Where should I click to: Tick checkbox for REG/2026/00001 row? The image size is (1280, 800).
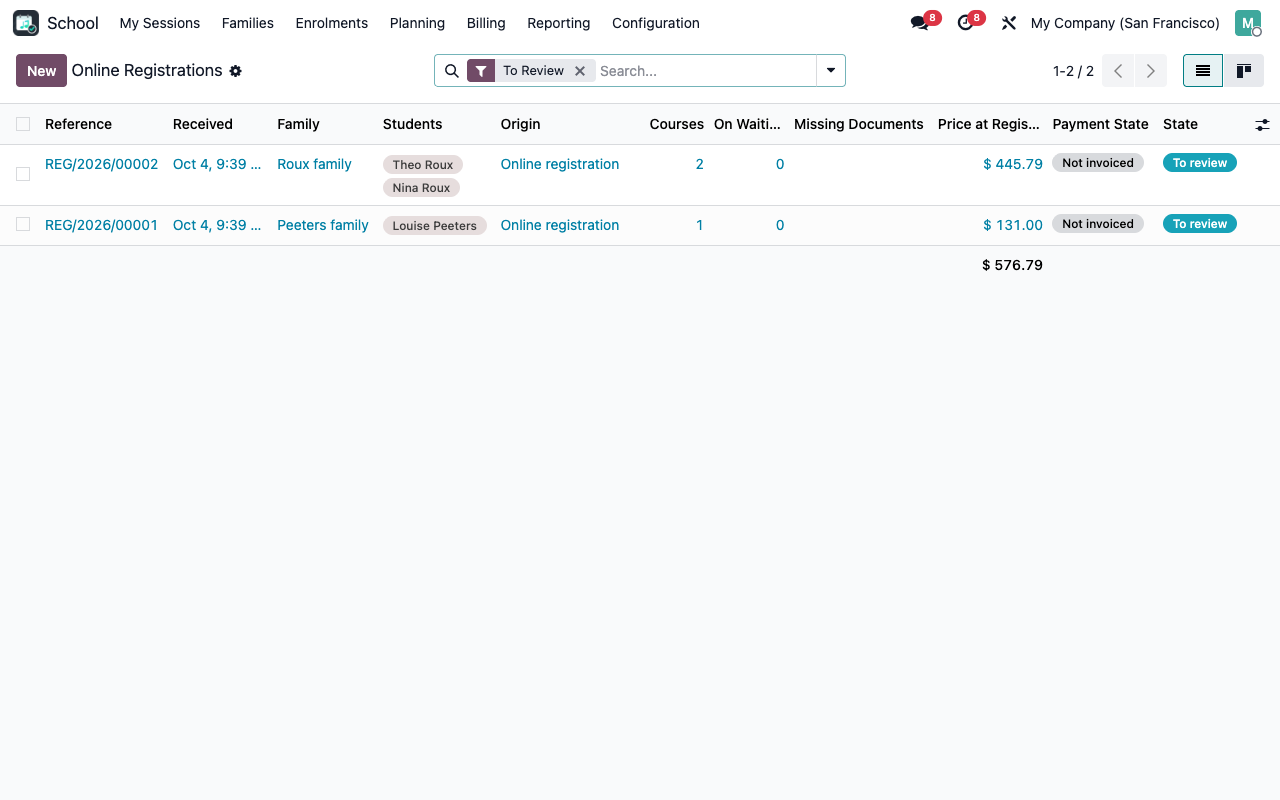click(23, 224)
